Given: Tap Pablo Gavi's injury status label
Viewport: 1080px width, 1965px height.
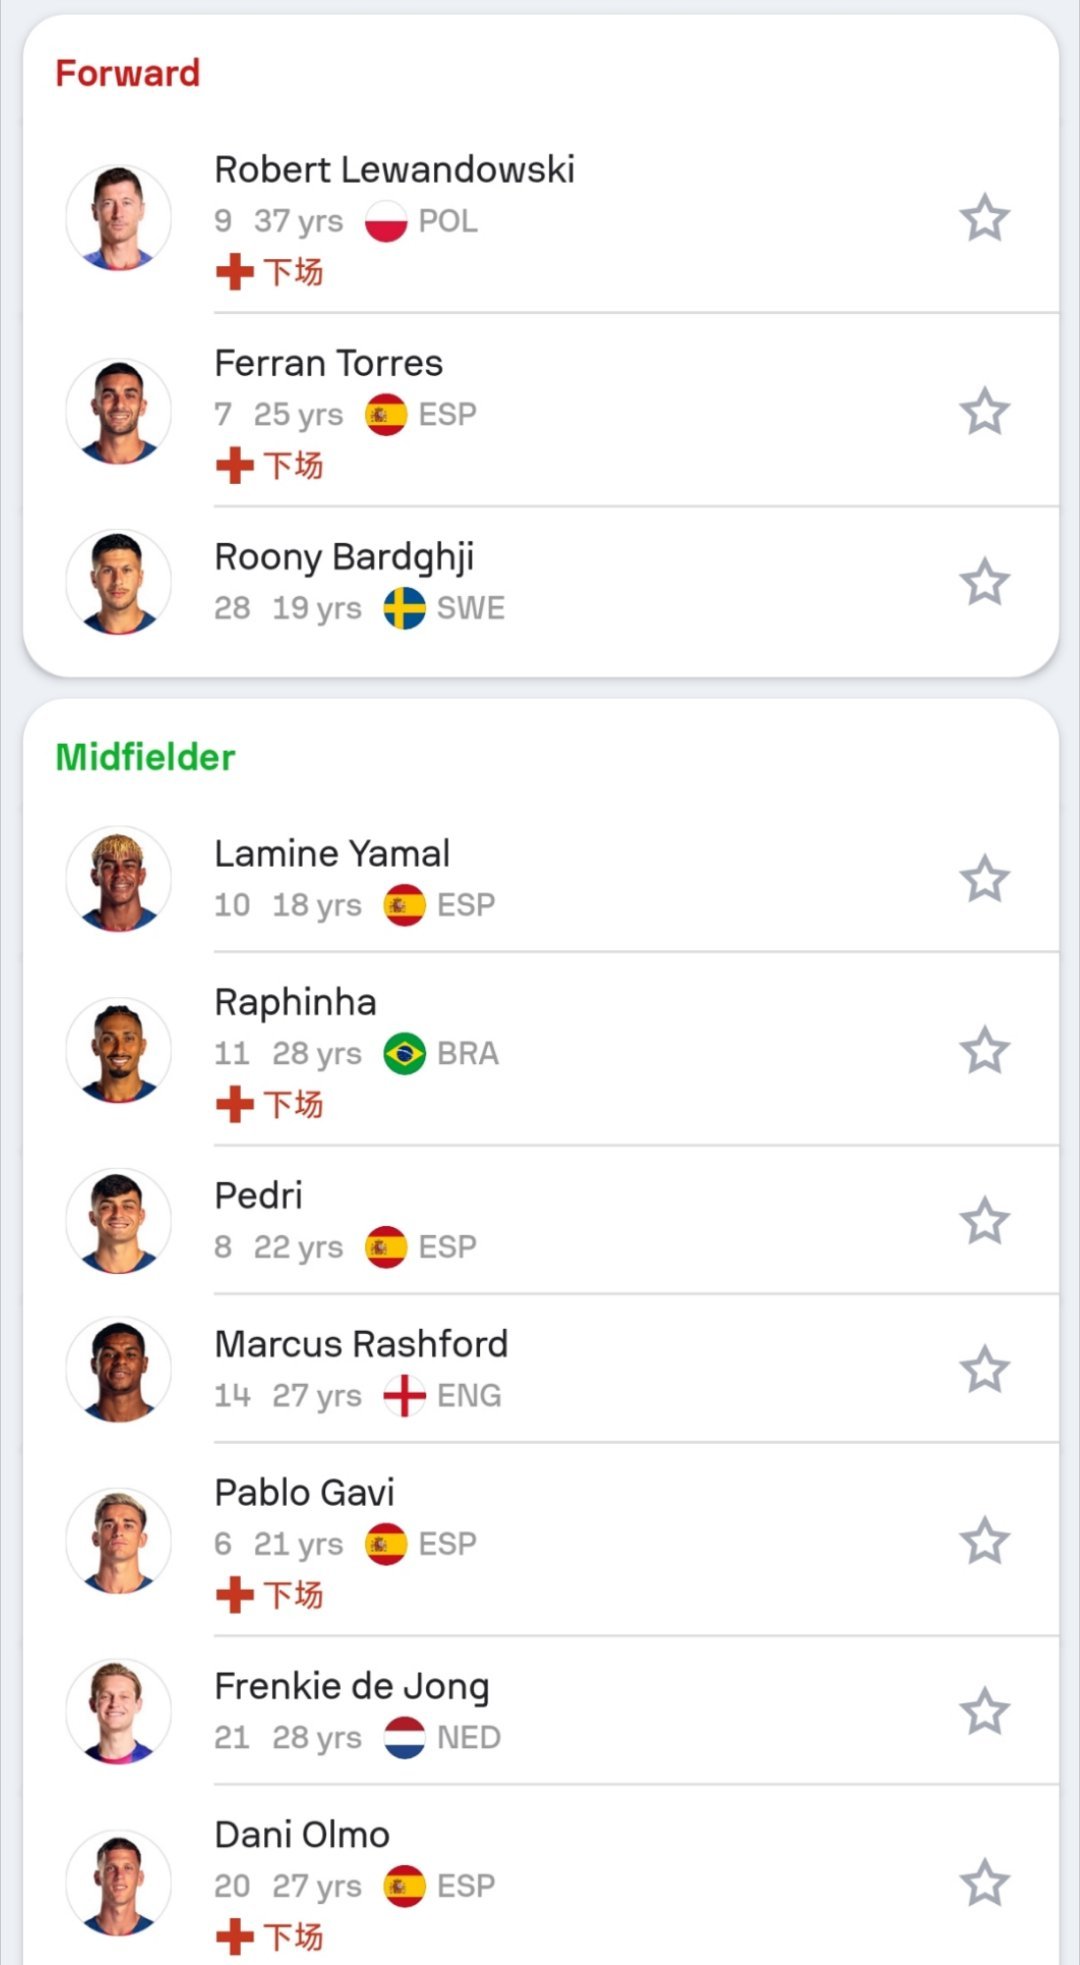Looking at the screenshot, I should [293, 1595].
